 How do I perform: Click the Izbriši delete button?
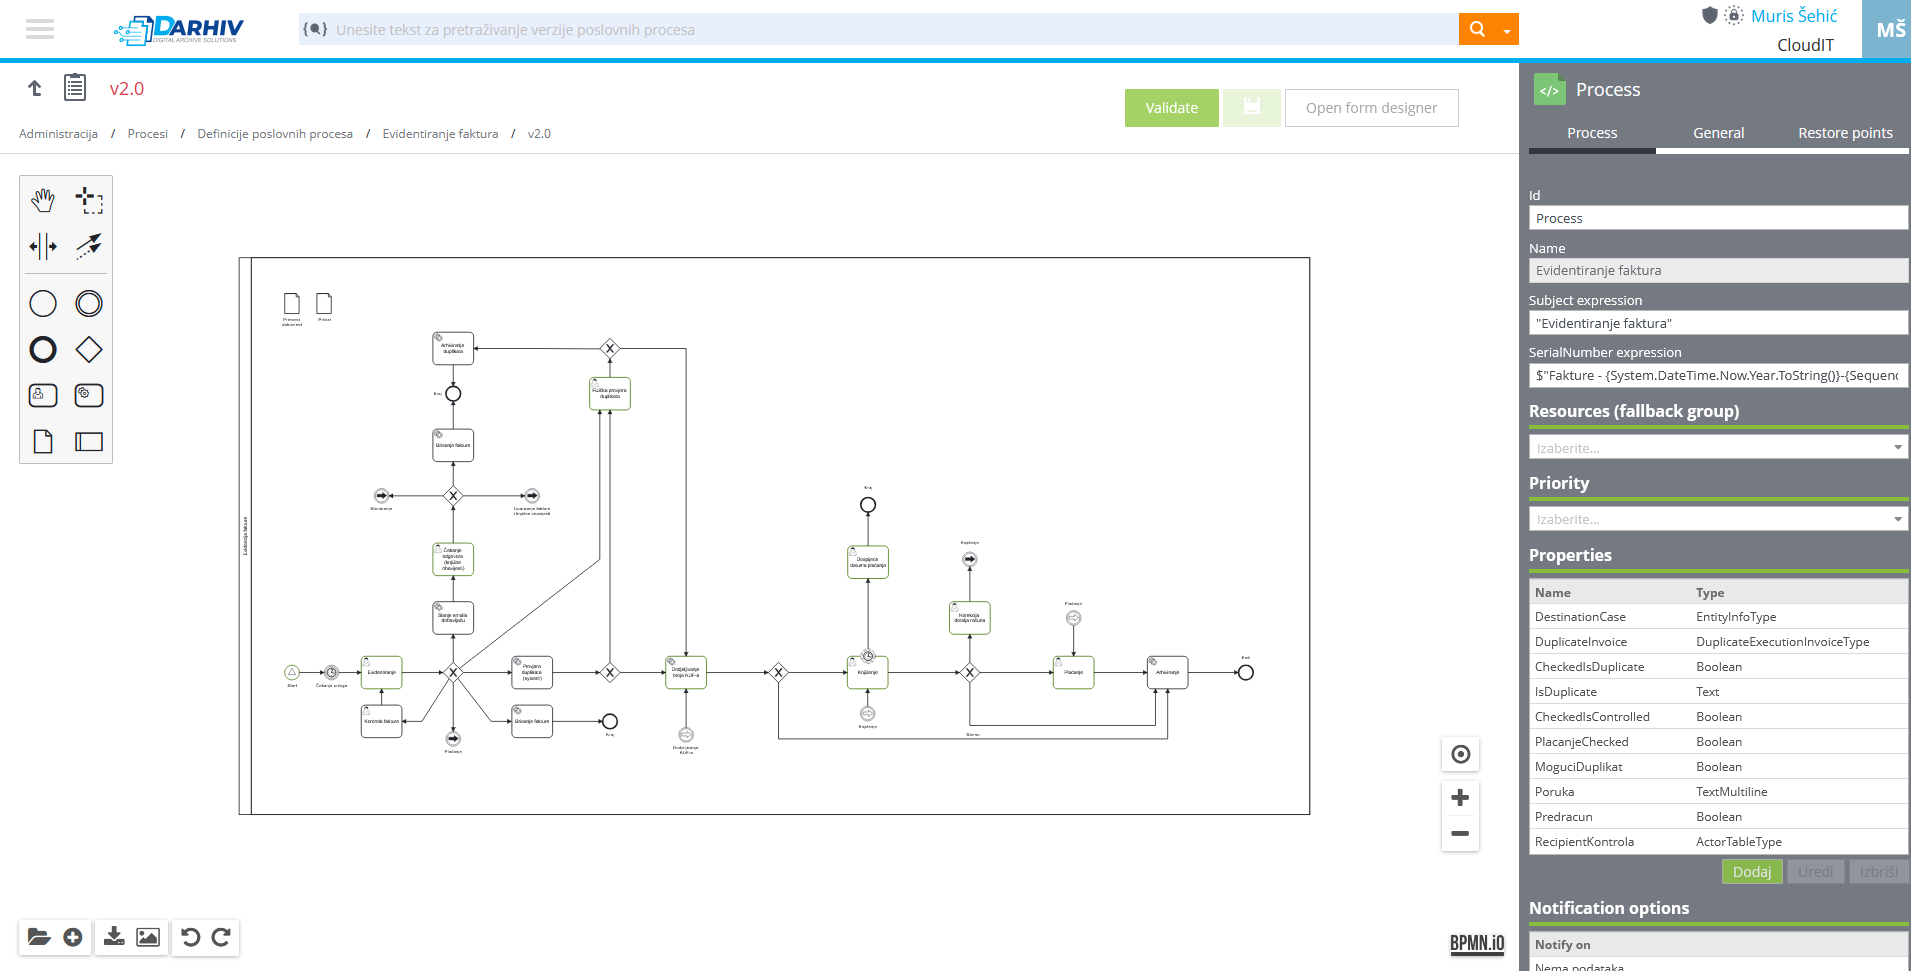click(1878, 872)
